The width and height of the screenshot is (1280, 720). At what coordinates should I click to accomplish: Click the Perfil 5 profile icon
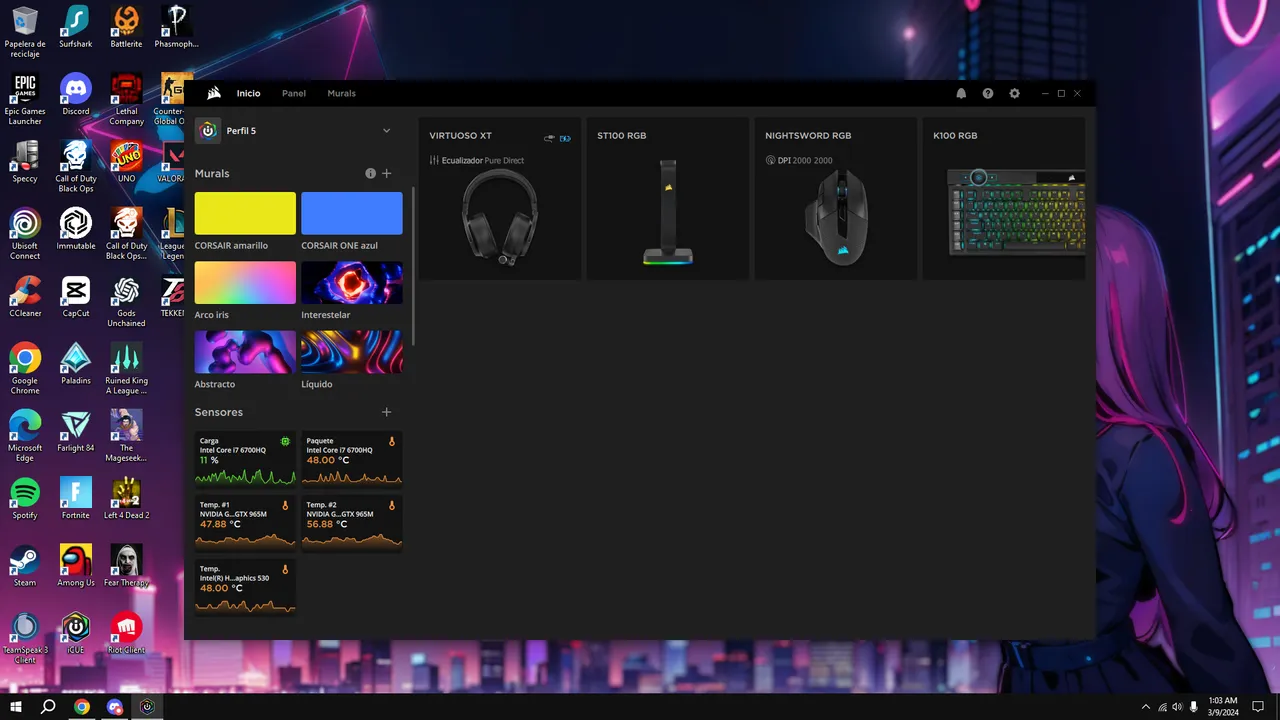pyautogui.click(x=208, y=131)
